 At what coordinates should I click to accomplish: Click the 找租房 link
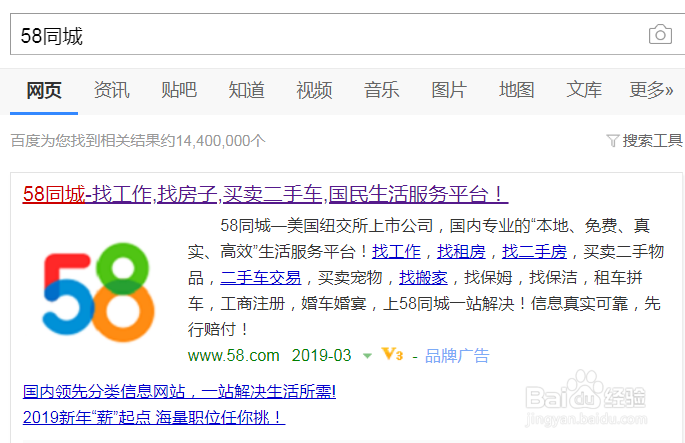click(x=461, y=252)
